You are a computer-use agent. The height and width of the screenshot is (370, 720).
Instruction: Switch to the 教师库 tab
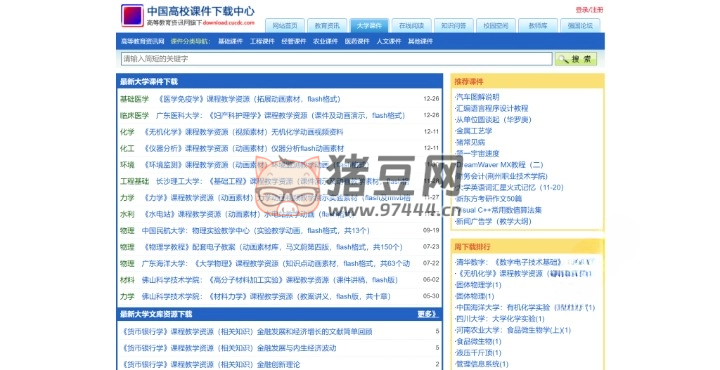tap(538, 26)
